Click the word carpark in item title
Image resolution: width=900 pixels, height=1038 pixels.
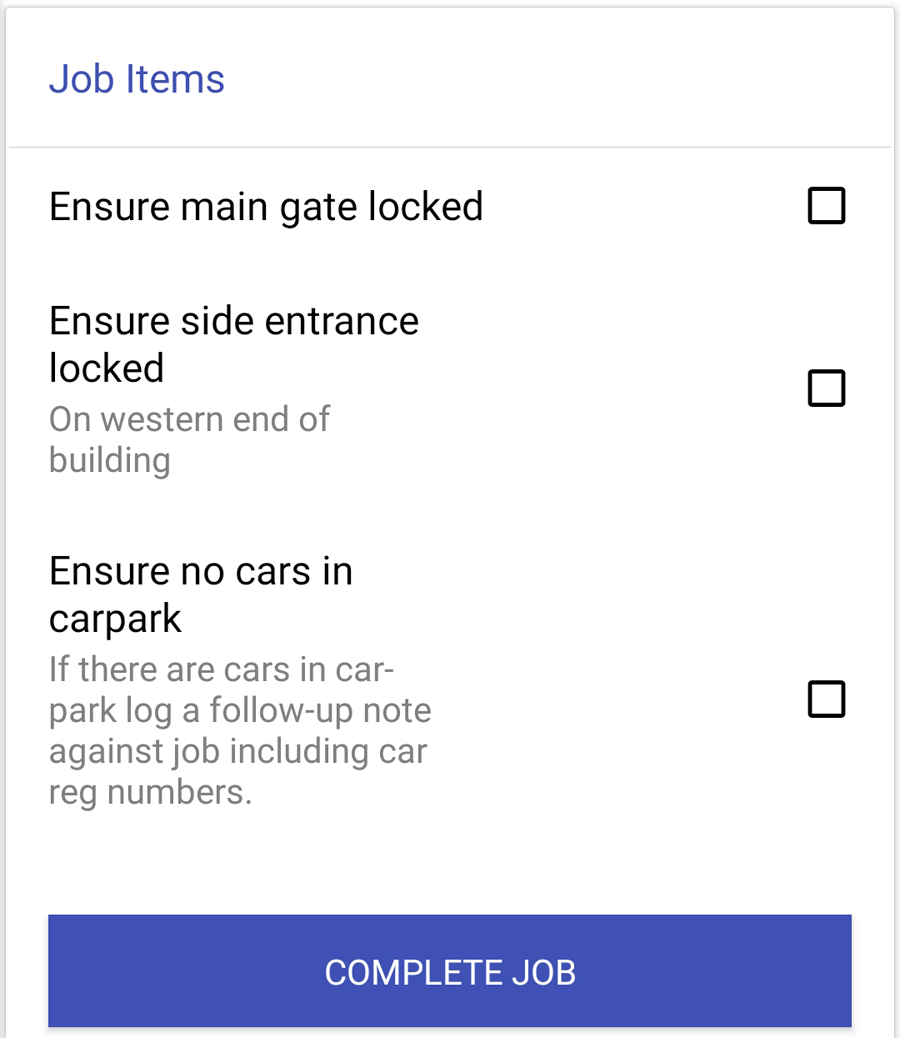[x=115, y=620]
